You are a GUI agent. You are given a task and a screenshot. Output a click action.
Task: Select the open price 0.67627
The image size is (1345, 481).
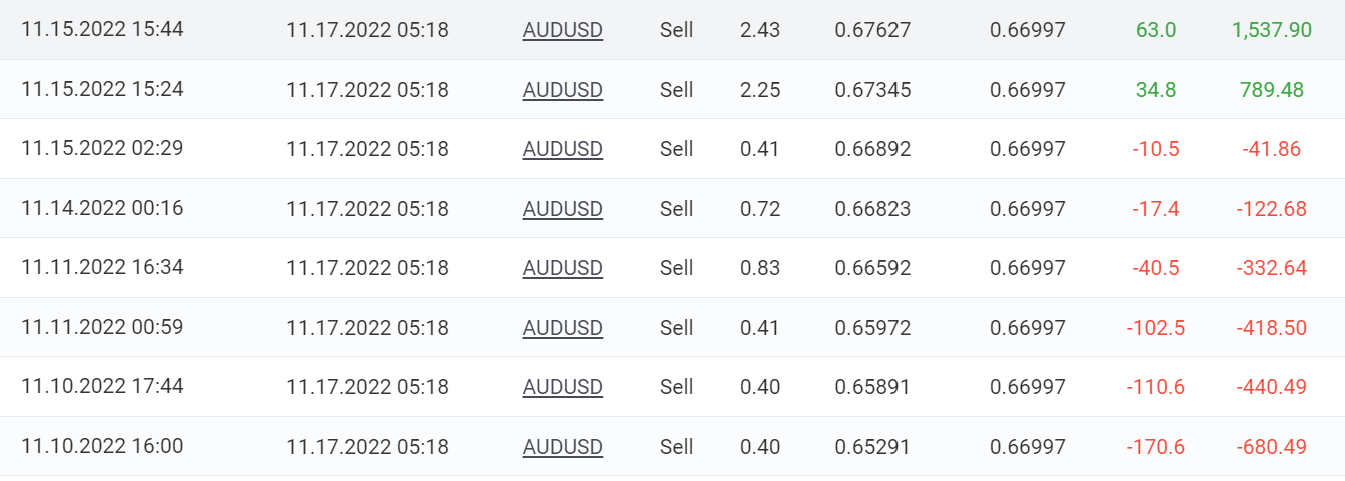pos(873,30)
